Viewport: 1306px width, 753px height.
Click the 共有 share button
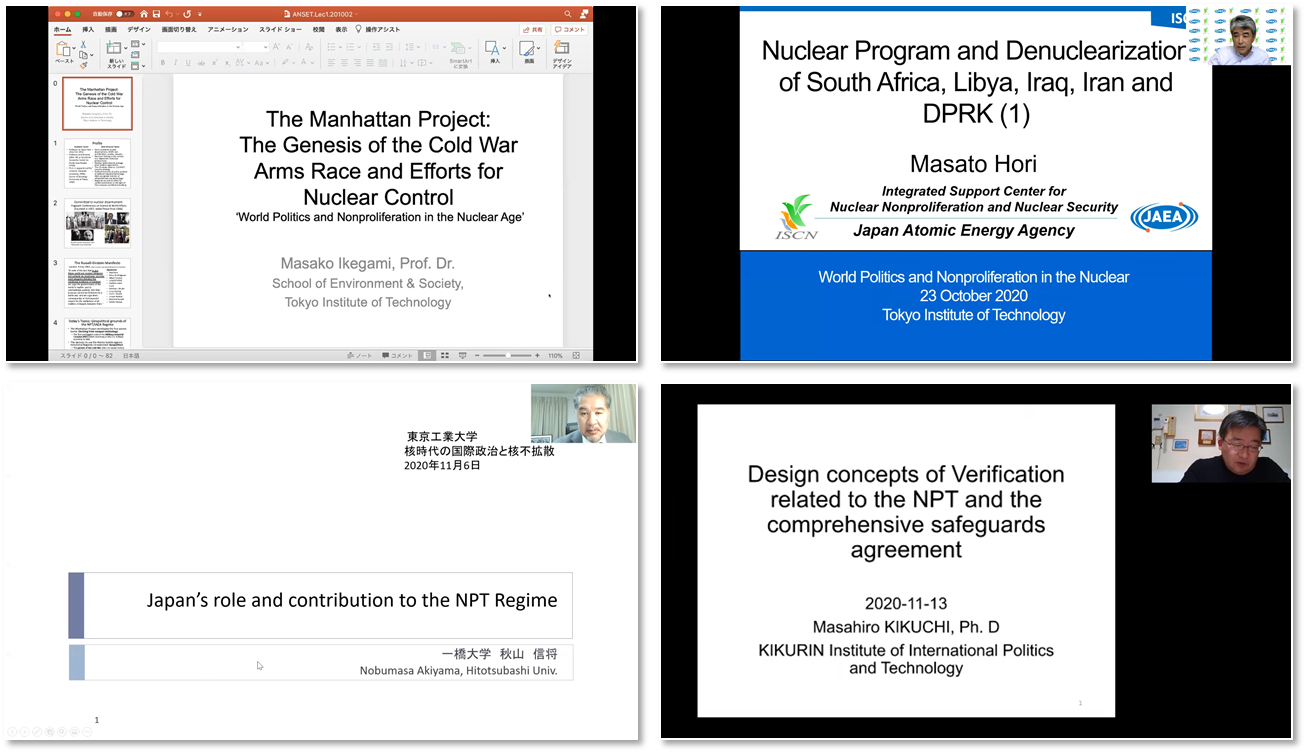pos(532,30)
